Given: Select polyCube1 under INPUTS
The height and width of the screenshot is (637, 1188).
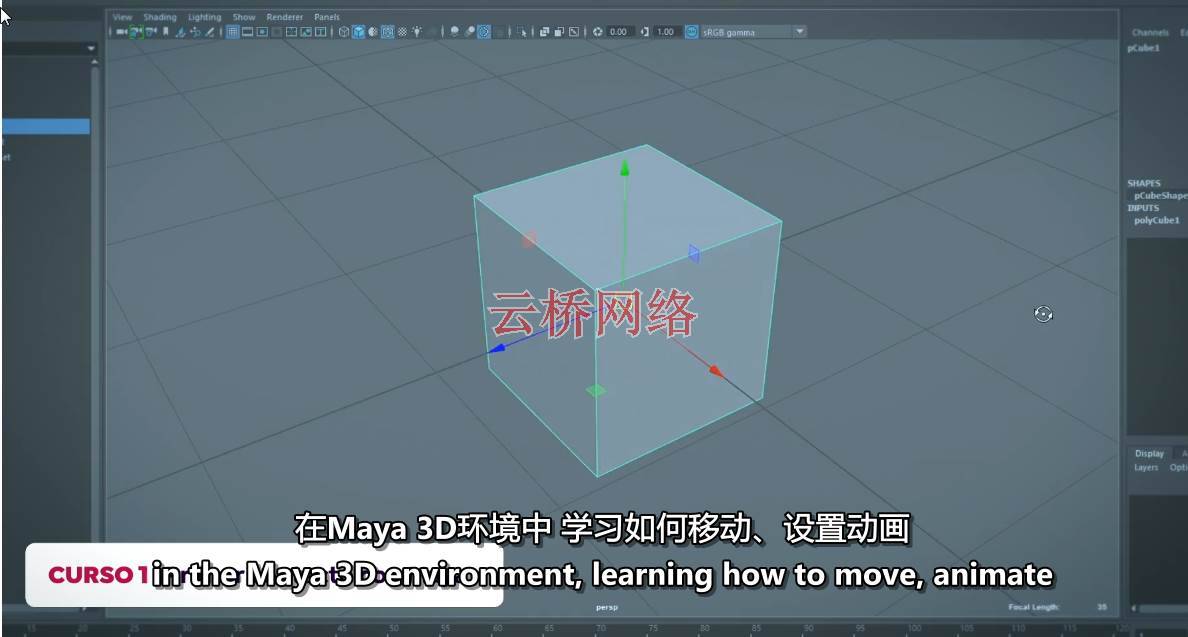Looking at the screenshot, I should 1157,220.
